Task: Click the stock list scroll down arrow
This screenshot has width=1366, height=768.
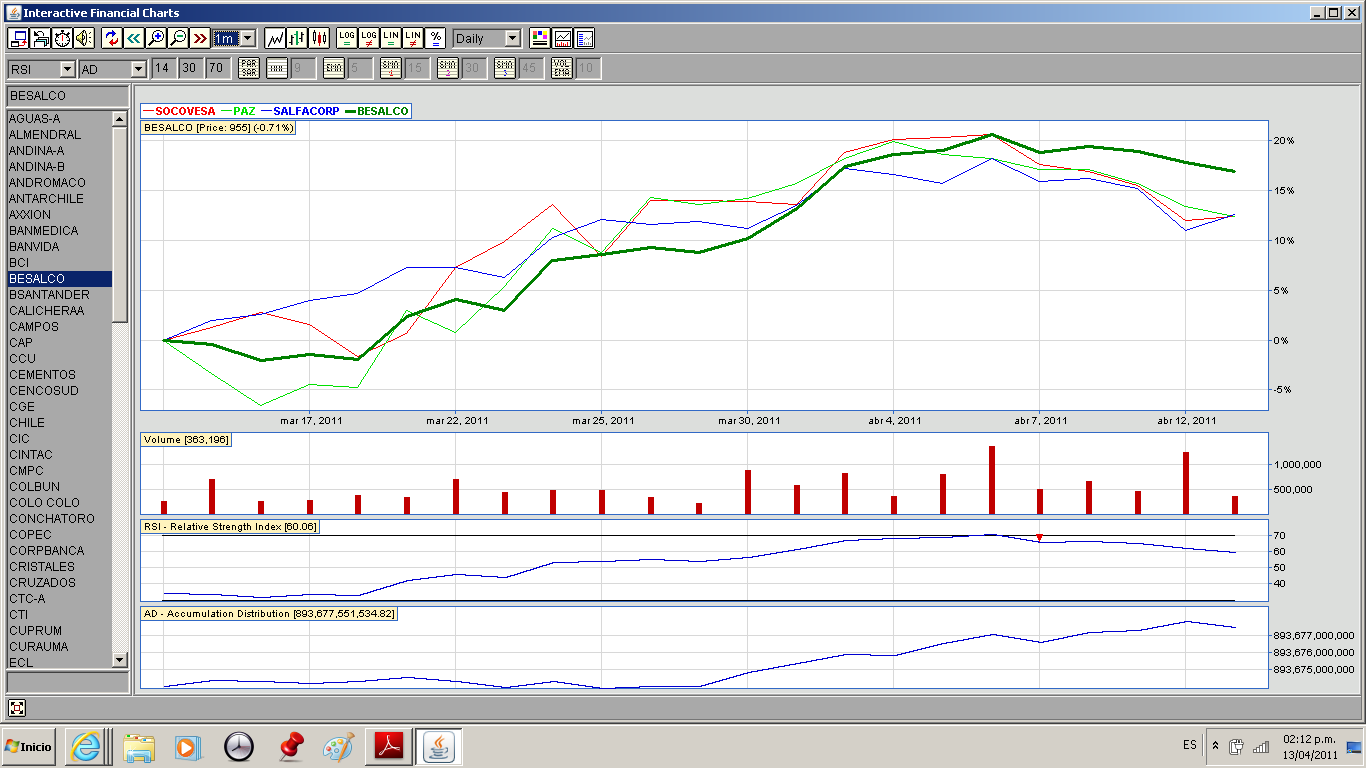Action: click(120, 659)
